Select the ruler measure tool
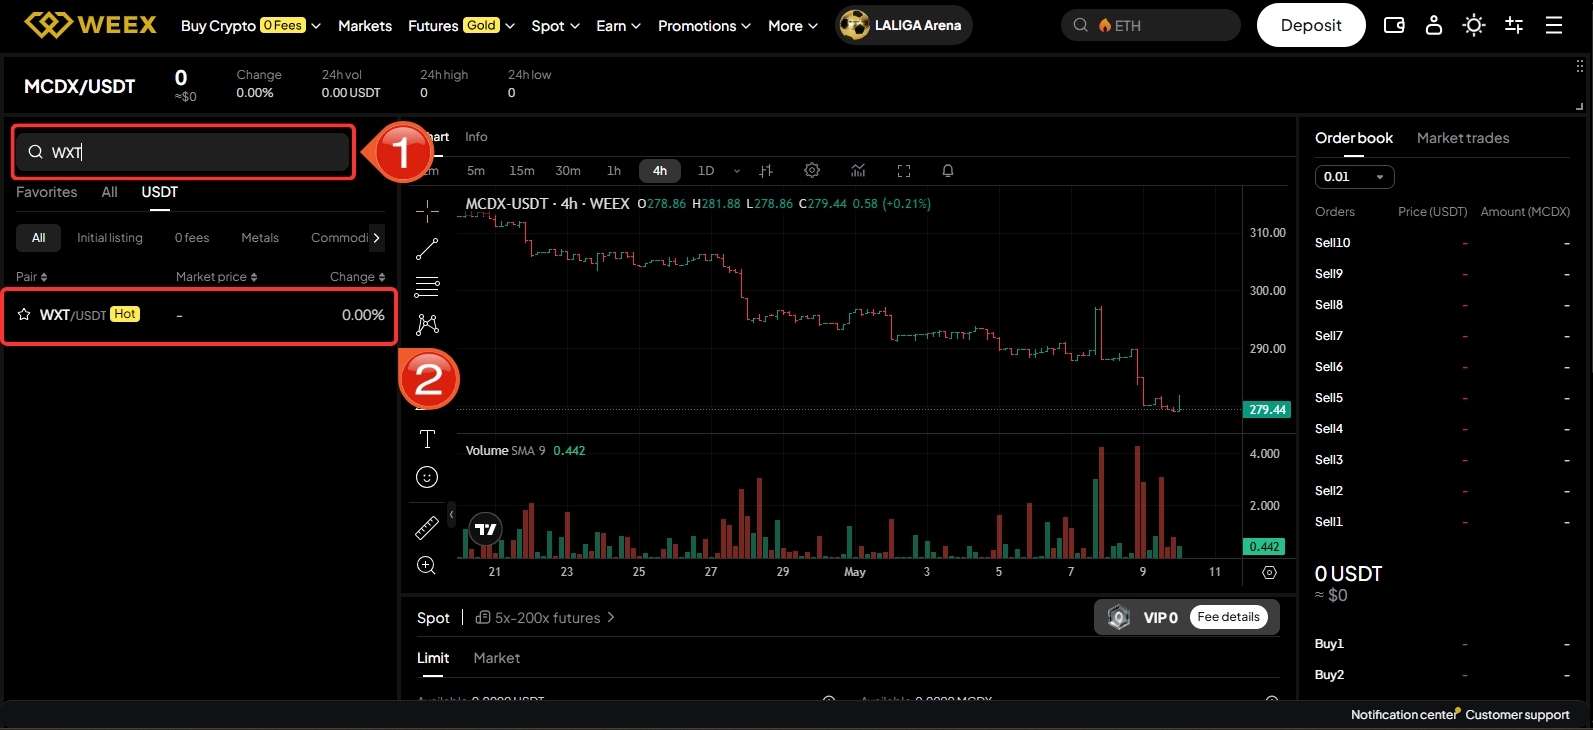1593x730 pixels. tap(427, 527)
